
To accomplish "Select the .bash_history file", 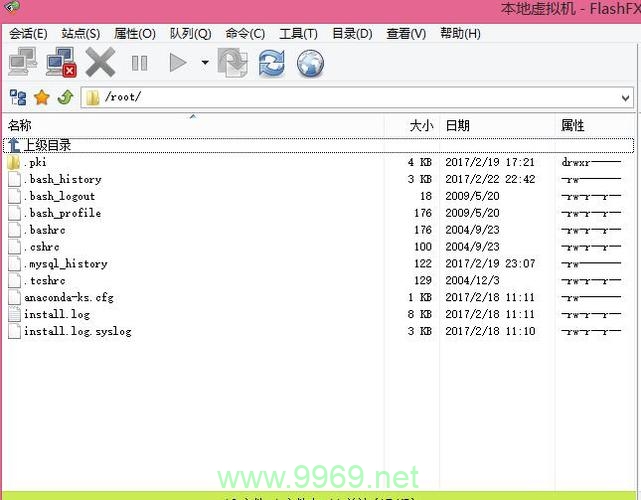I will click(62, 179).
